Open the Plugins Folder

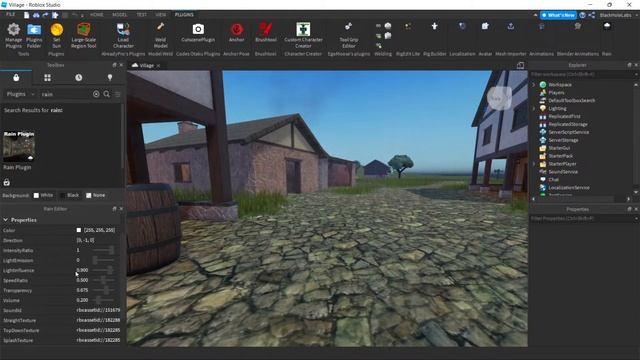point(34,35)
